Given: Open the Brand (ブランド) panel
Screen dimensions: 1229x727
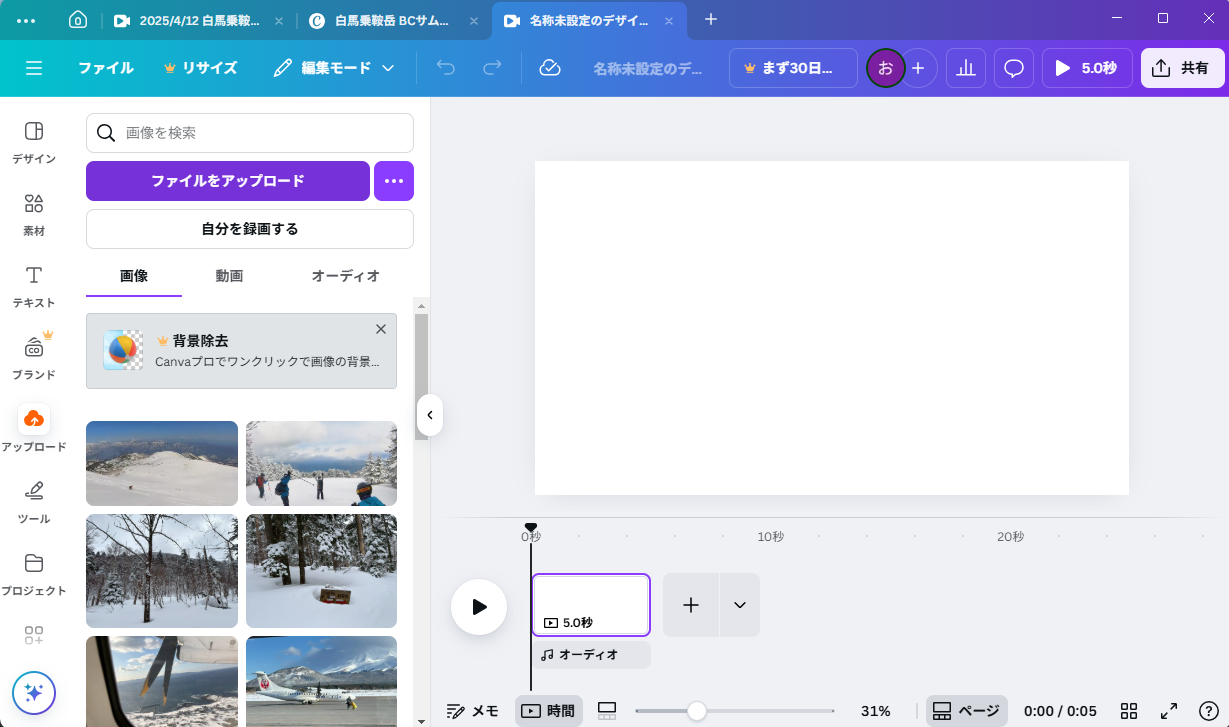Looking at the screenshot, I should [x=34, y=356].
